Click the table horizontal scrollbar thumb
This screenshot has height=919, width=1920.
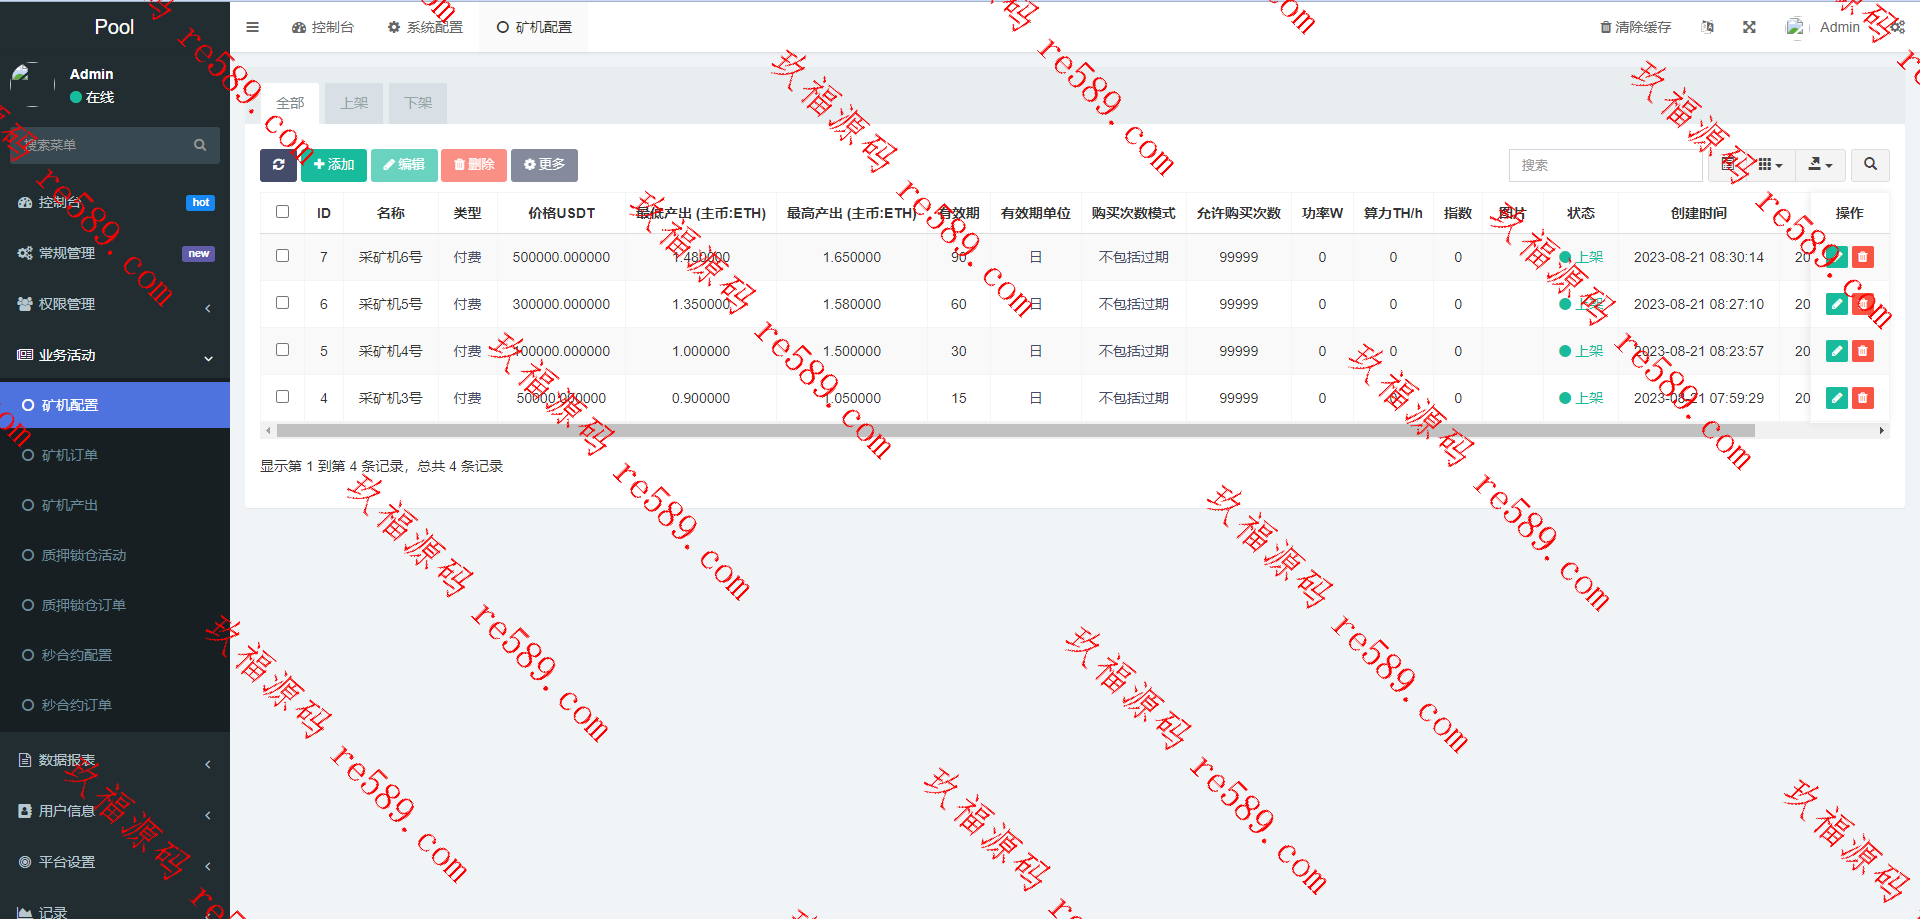[1015, 431]
